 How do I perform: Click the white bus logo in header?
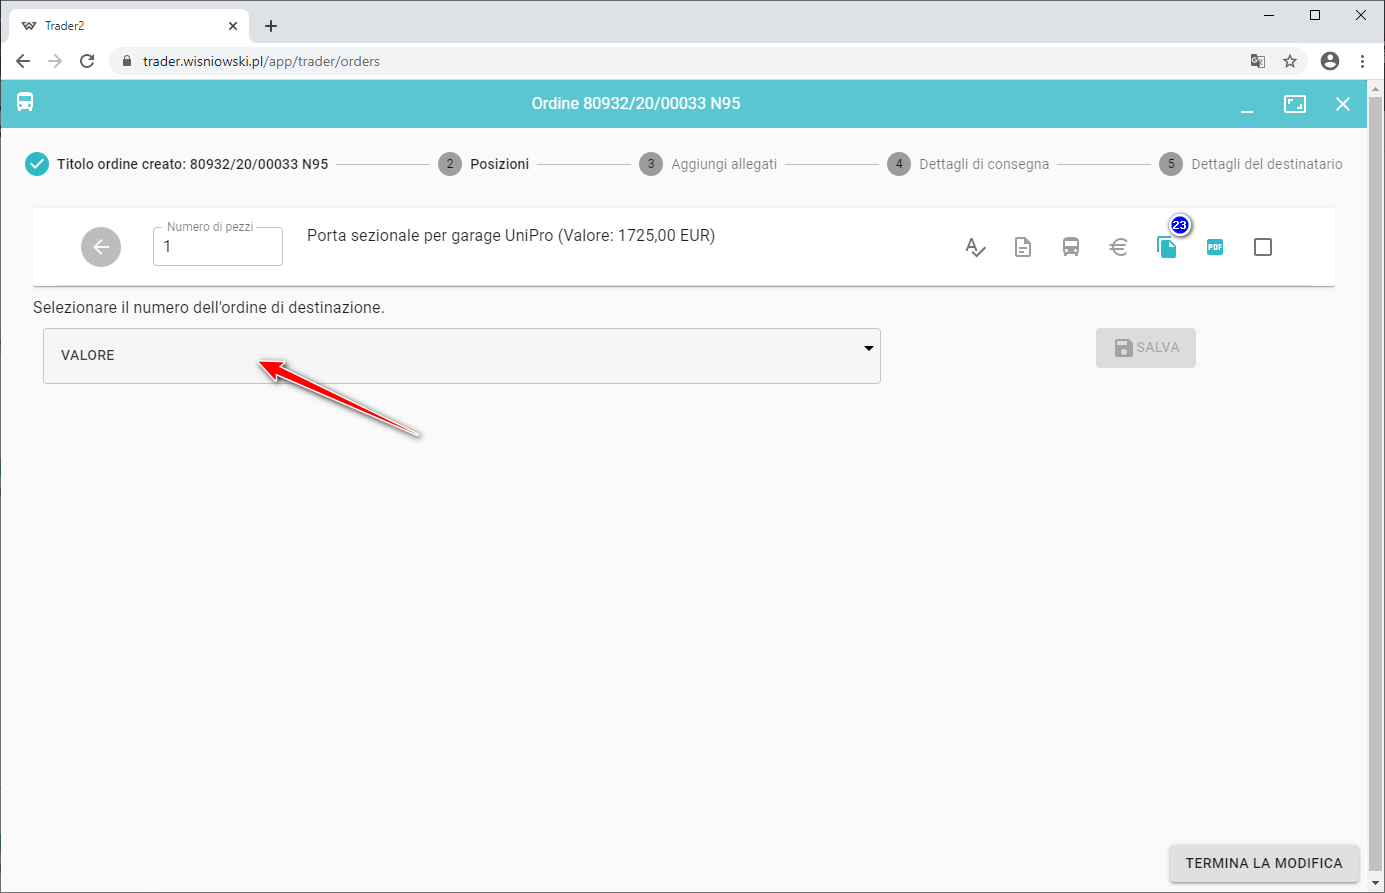pos(25,103)
